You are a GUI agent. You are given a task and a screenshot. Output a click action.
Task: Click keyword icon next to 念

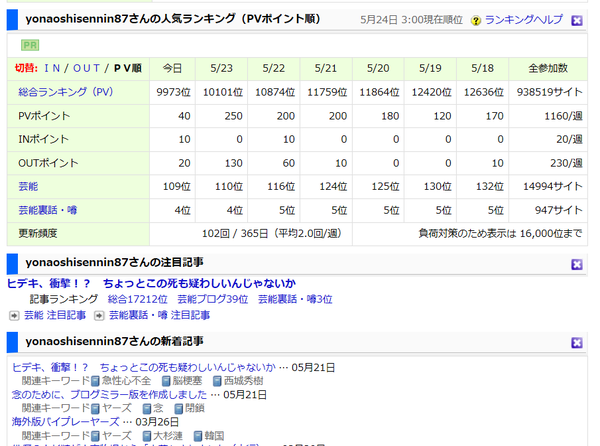pyautogui.click(x=147, y=409)
